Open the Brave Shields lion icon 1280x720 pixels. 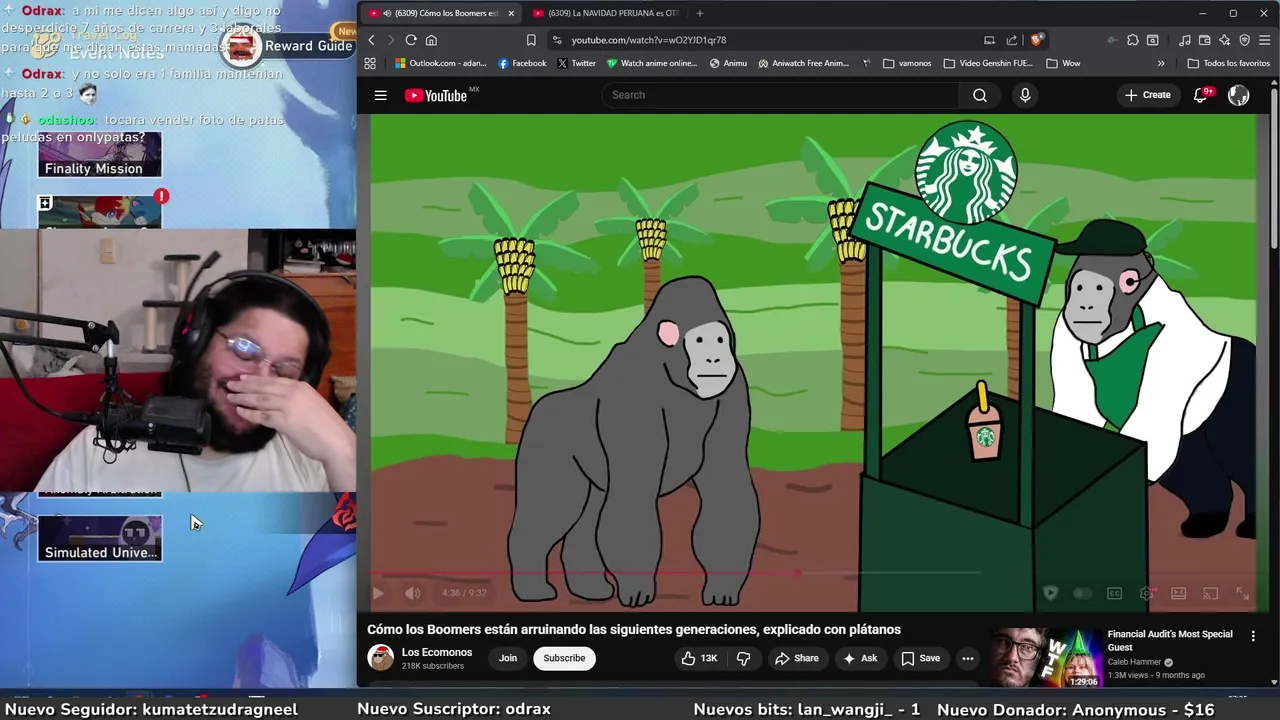click(x=1037, y=40)
